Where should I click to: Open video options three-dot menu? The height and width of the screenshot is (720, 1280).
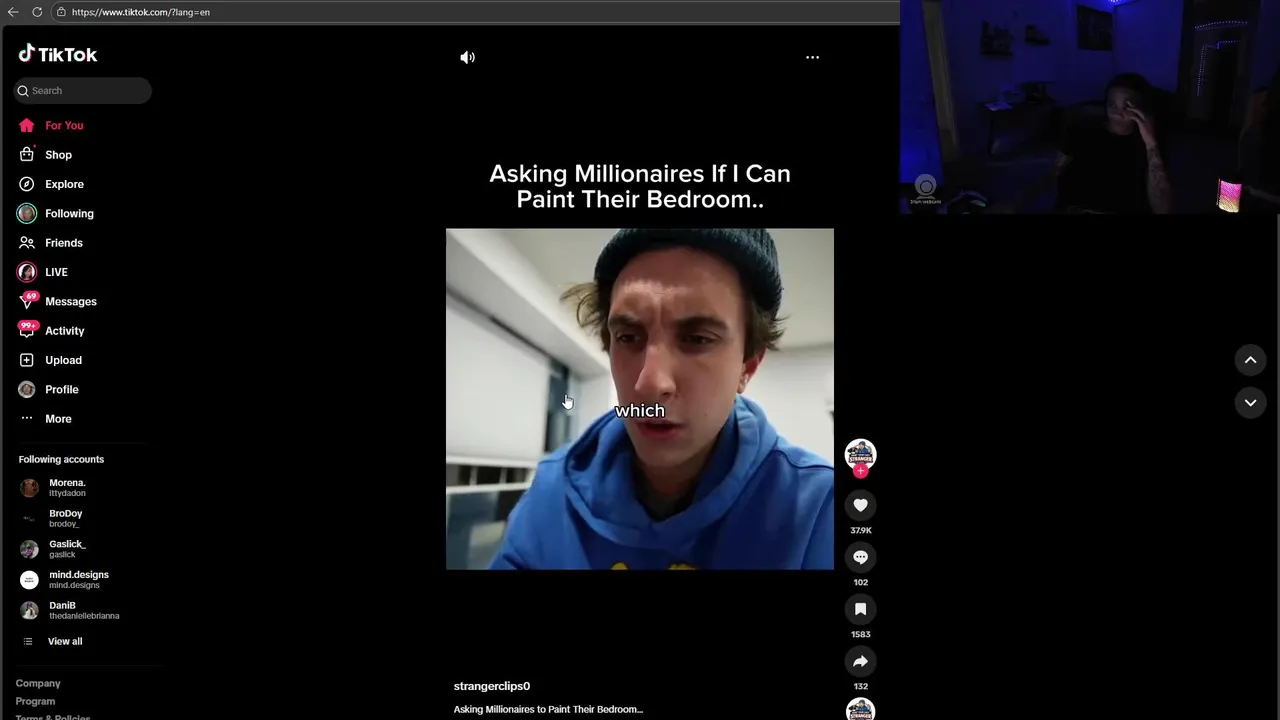812,57
